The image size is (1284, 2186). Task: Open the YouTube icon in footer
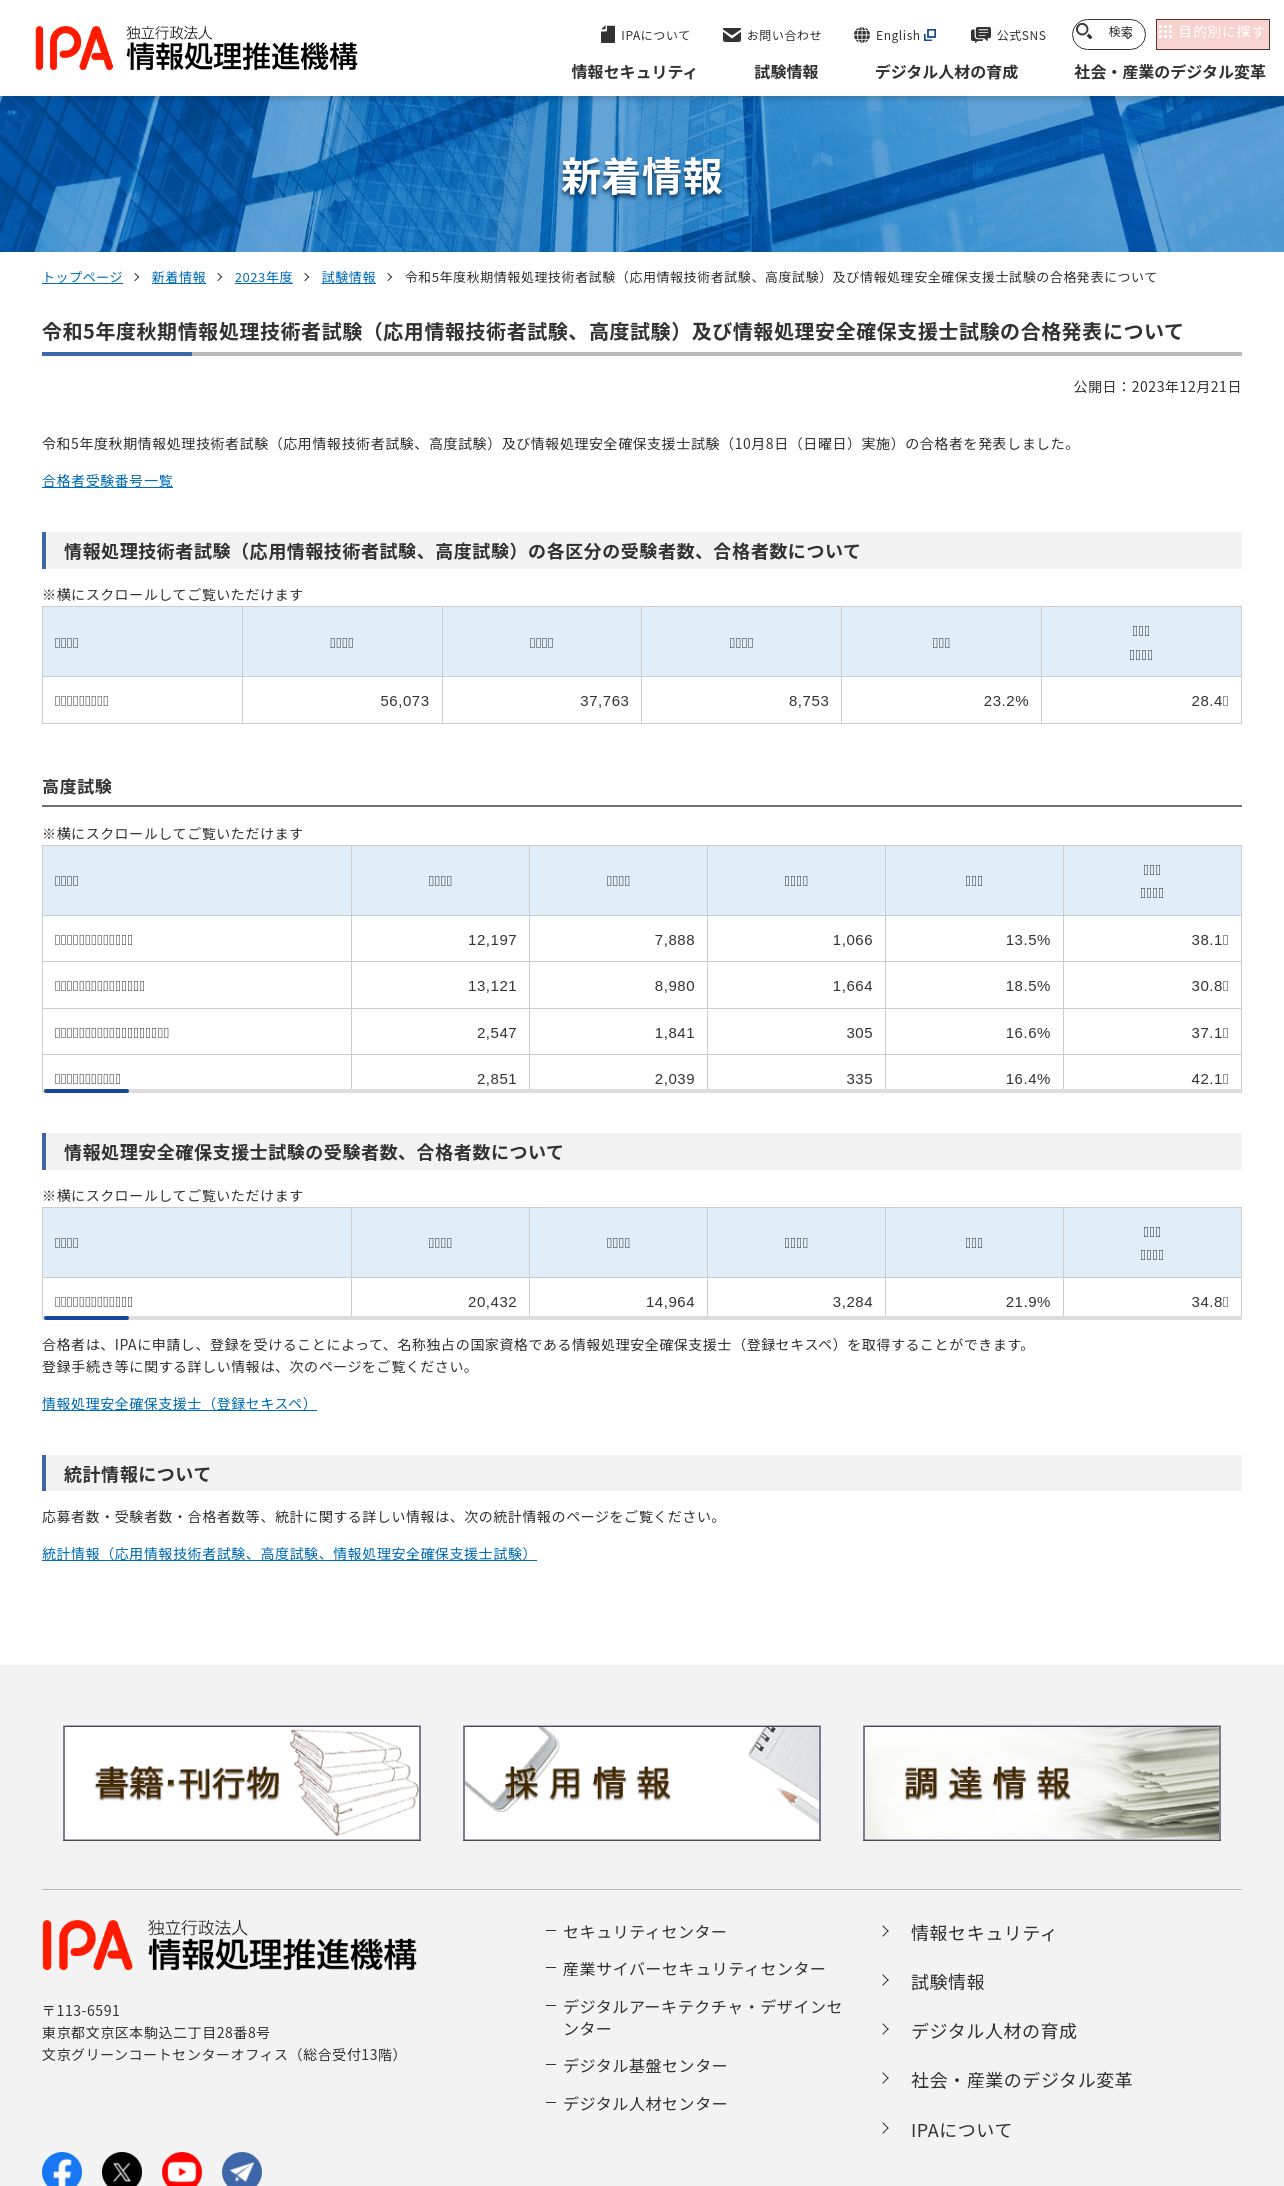[182, 2170]
